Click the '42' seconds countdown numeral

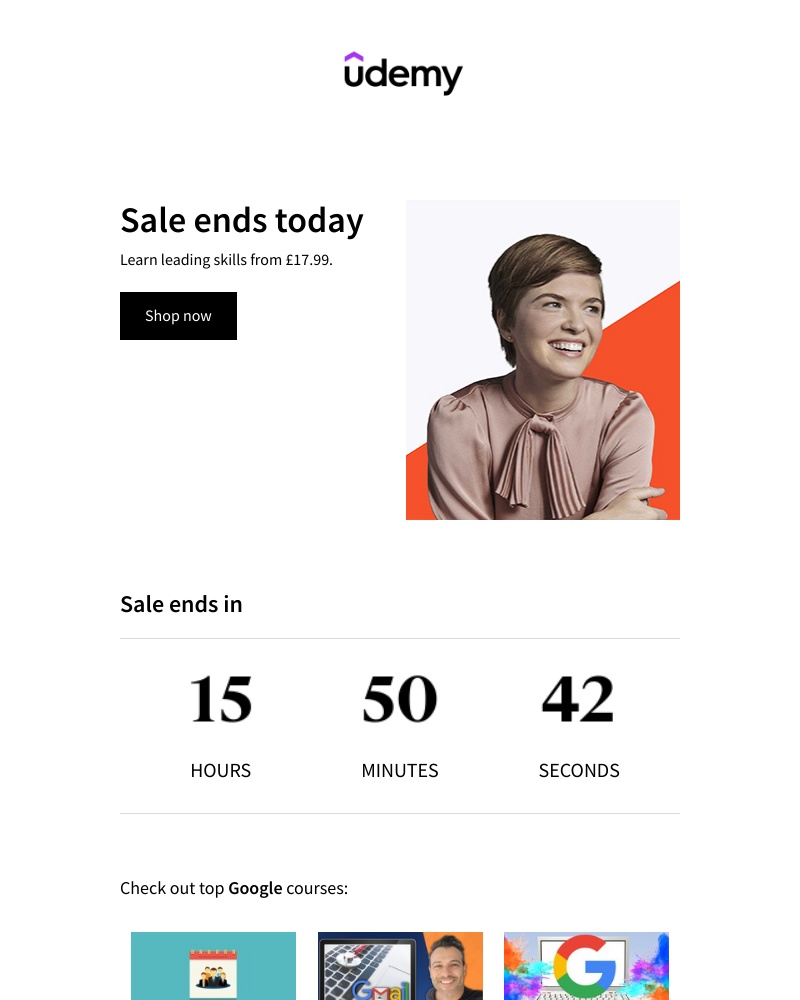578,698
